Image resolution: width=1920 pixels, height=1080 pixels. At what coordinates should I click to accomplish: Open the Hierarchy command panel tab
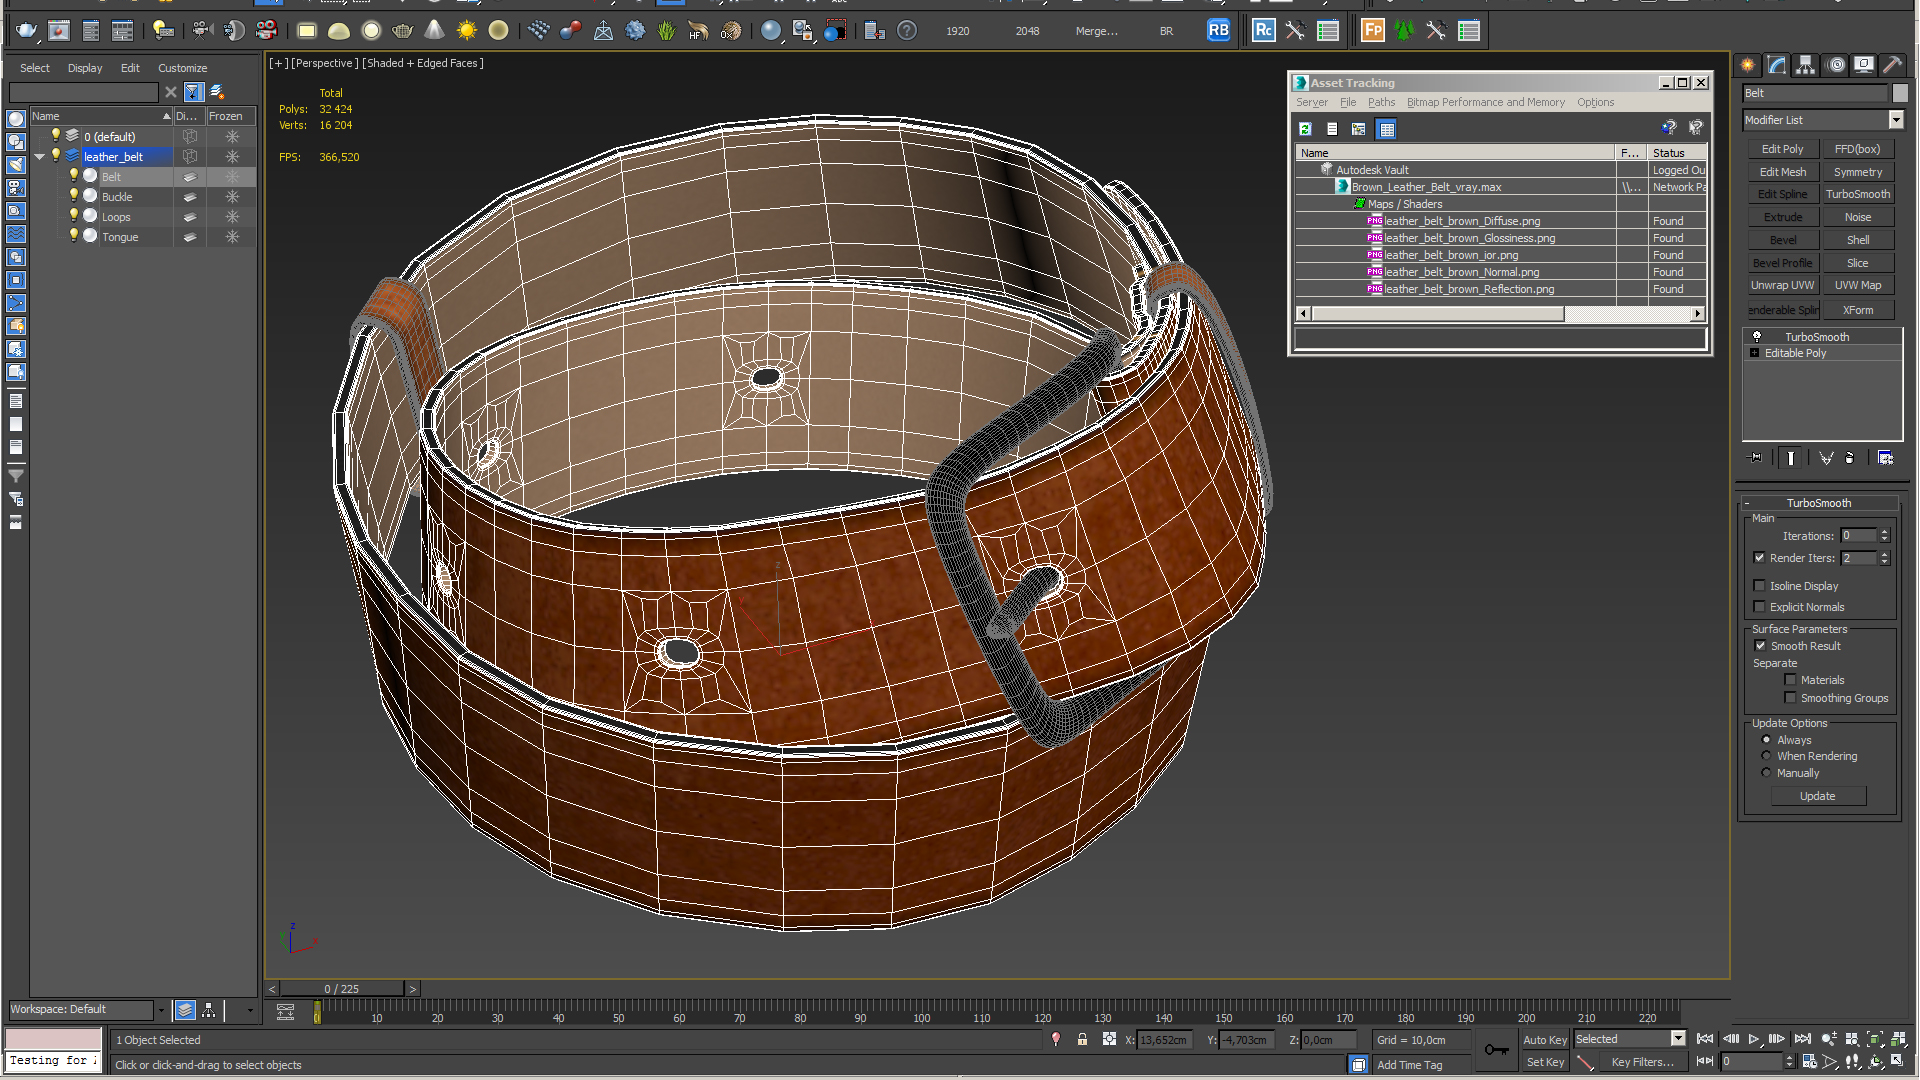(x=1806, y=65)
